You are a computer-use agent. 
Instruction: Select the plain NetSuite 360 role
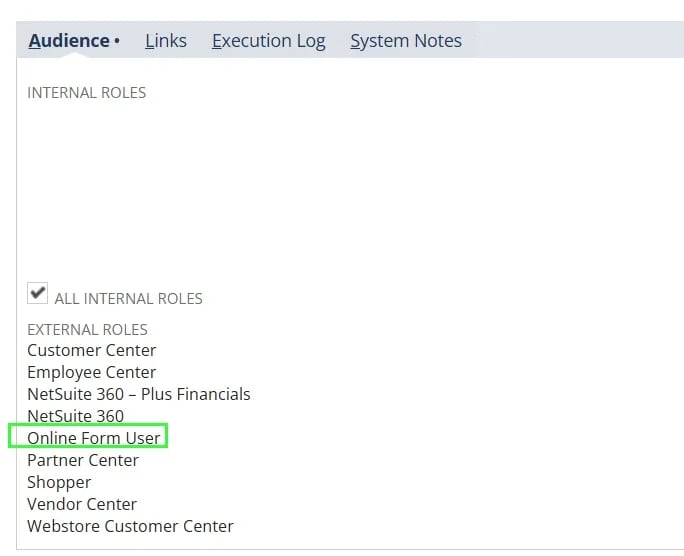[75, 416]
